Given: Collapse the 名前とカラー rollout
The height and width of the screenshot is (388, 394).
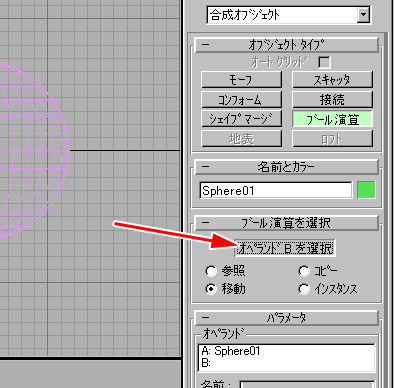Looking at the screenshot, I should point(286,167).
